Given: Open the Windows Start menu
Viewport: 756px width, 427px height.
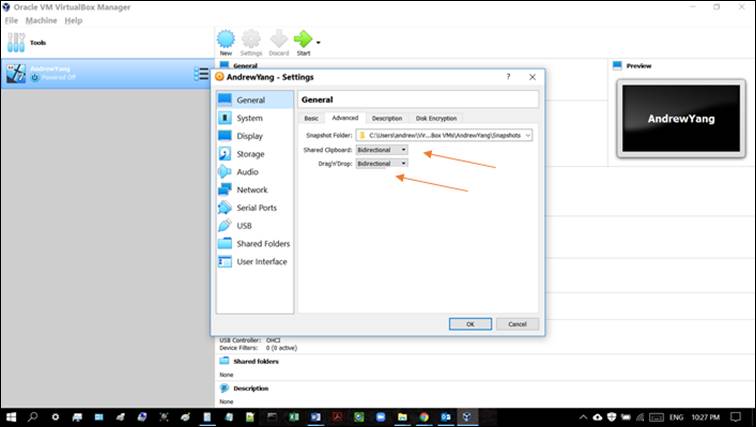Looking at the screenshot, I should tap(11, 417).
